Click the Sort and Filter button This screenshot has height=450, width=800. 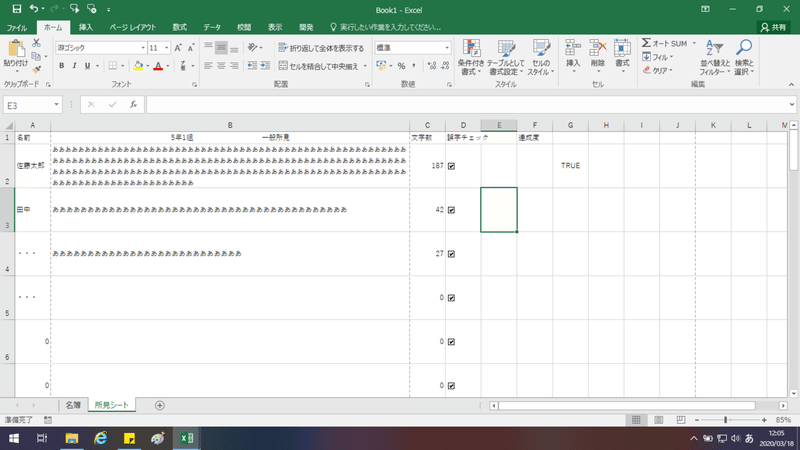714,58
